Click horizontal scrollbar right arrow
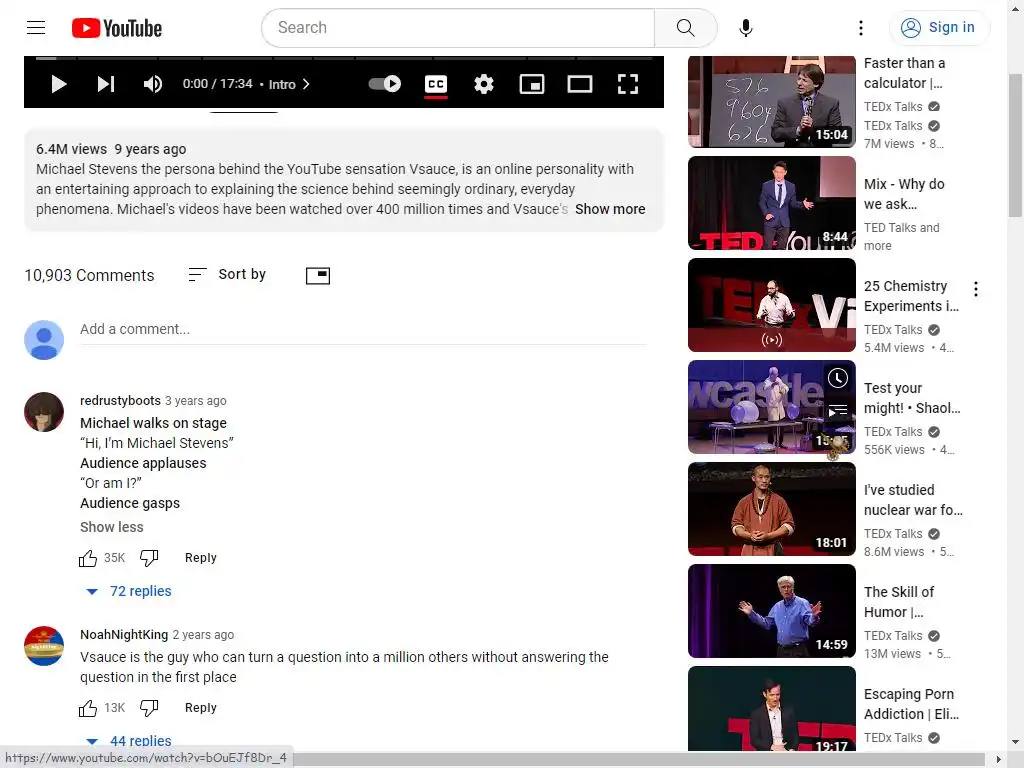Viewport: 1024px width, 768px height. point(998,760)
